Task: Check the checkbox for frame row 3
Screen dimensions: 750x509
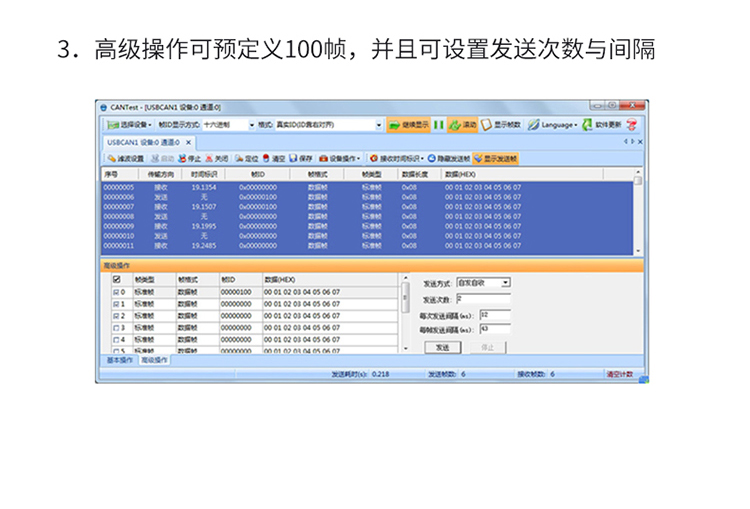Action: 117,327
